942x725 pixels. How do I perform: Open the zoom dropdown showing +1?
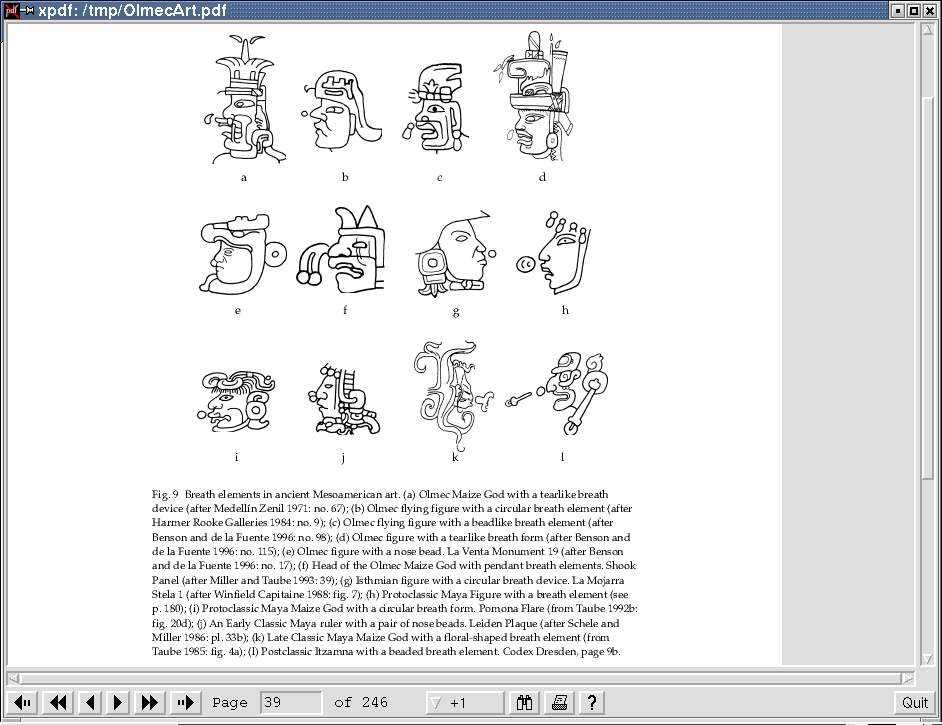(464, 702)
